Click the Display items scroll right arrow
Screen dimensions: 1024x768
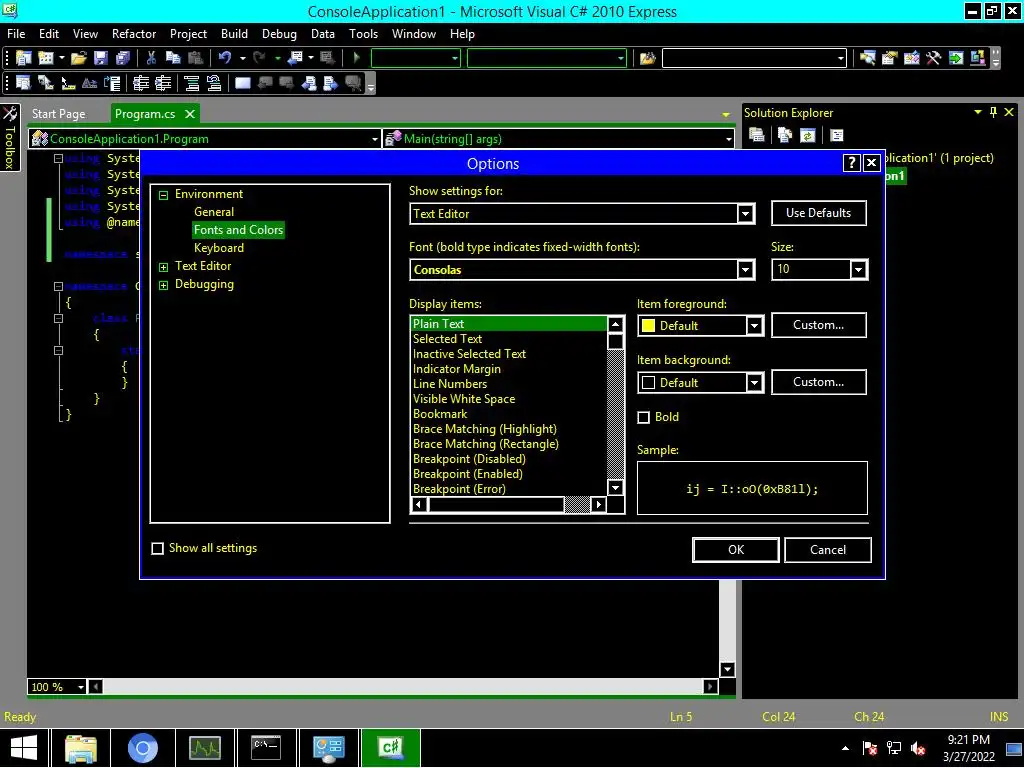pyautogui.click(x=598, y=504)
